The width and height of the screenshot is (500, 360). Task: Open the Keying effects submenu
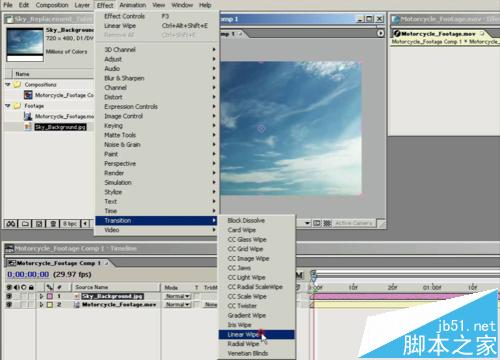tap(157, 126)
